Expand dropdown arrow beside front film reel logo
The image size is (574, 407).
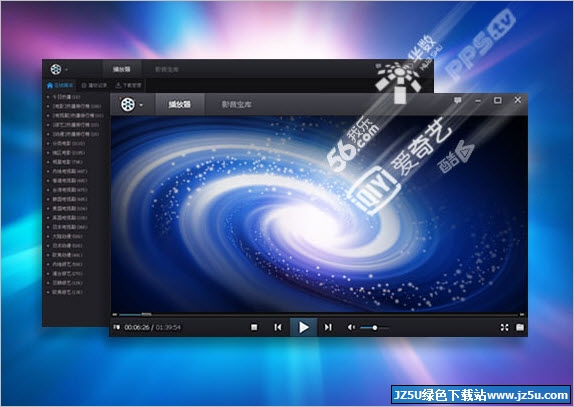[x=141, y=105]
